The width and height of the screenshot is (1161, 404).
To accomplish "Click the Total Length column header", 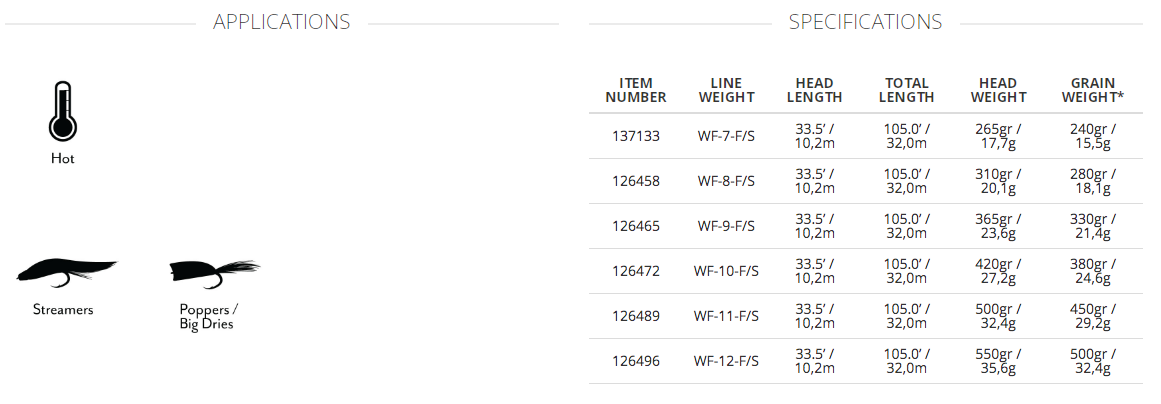I will coord(907,90).
